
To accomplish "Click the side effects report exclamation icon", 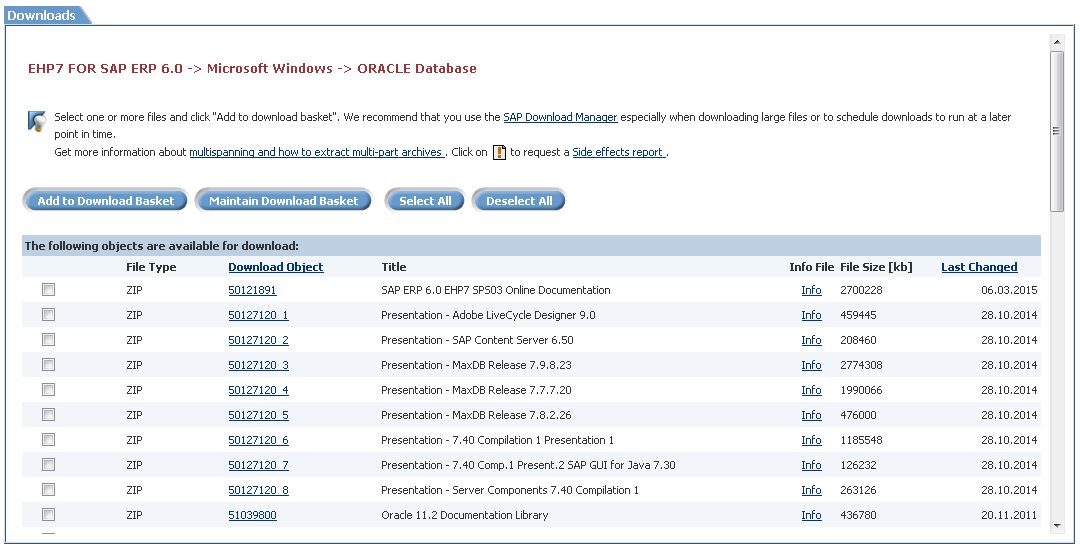I will coord(499,152).
